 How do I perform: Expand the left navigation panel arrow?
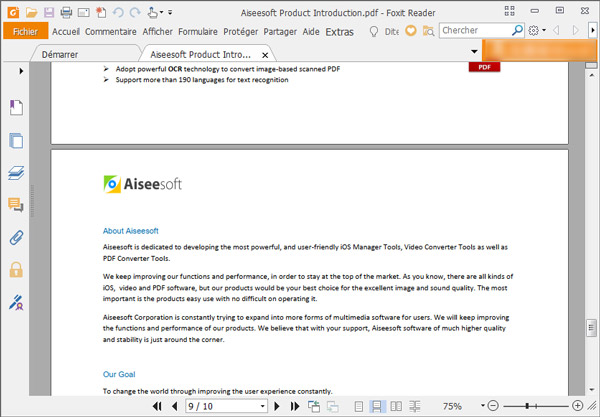21,71
